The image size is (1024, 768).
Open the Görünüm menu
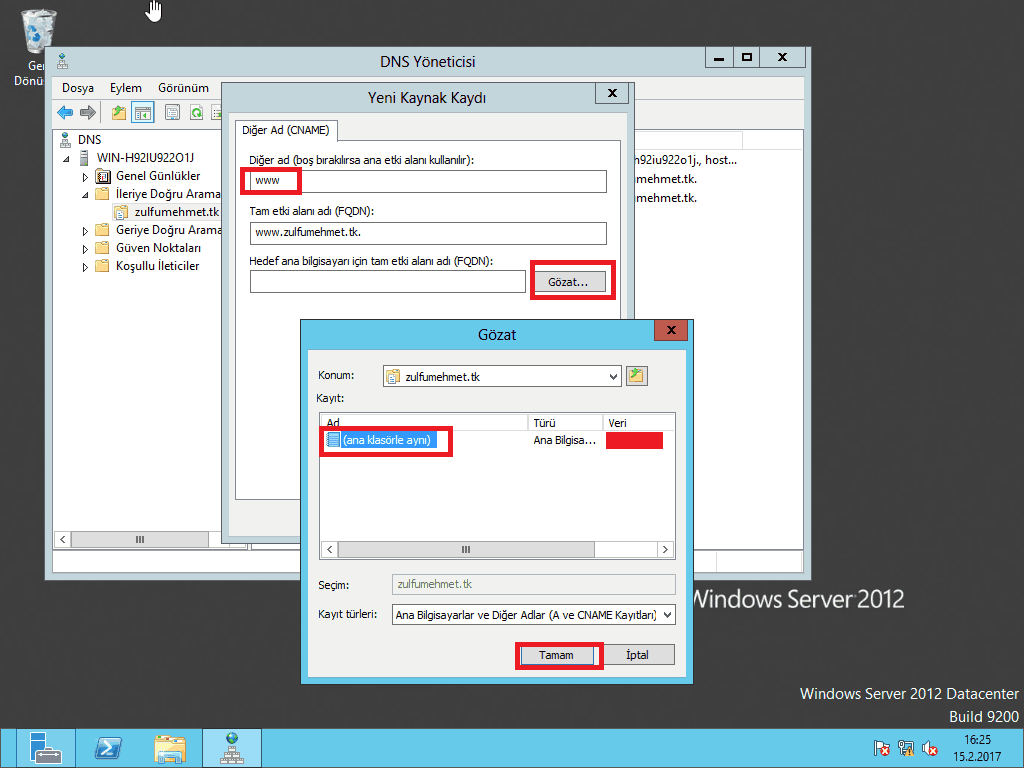[184, 88]
